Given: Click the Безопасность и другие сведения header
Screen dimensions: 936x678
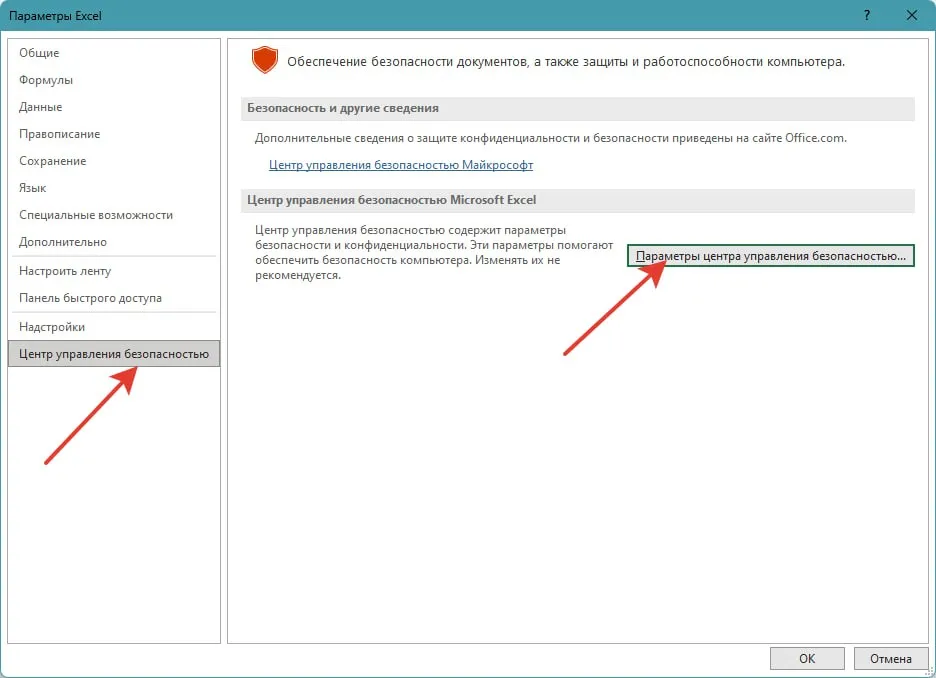Looking at the screenshot, I should [343, 108].
